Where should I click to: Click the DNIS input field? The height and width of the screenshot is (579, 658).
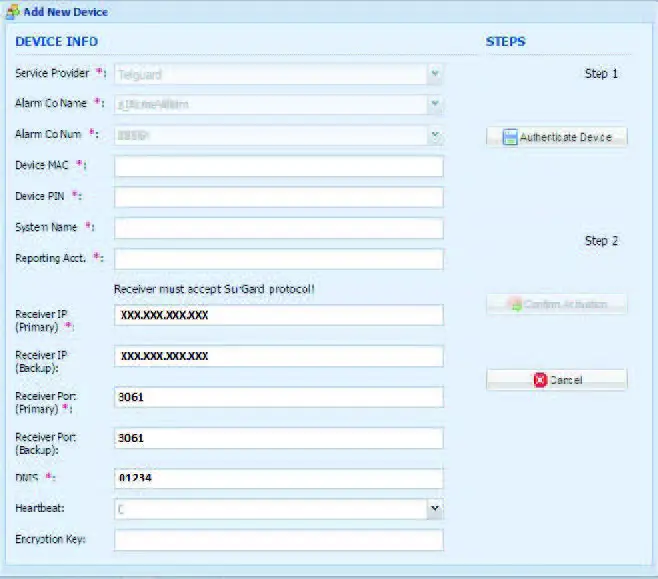point(279,478)
